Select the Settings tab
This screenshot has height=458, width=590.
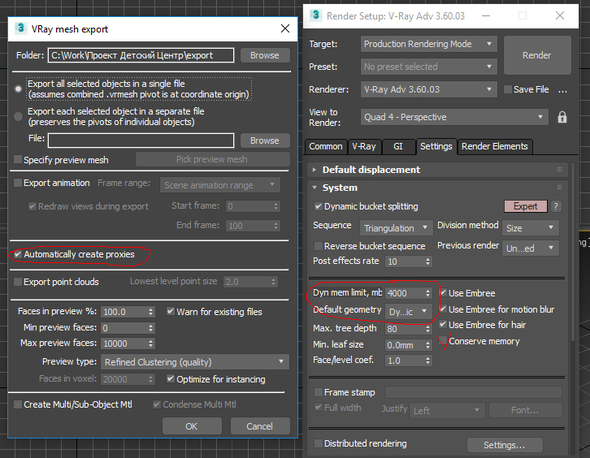pyautogui.click(x=436, y=146)
